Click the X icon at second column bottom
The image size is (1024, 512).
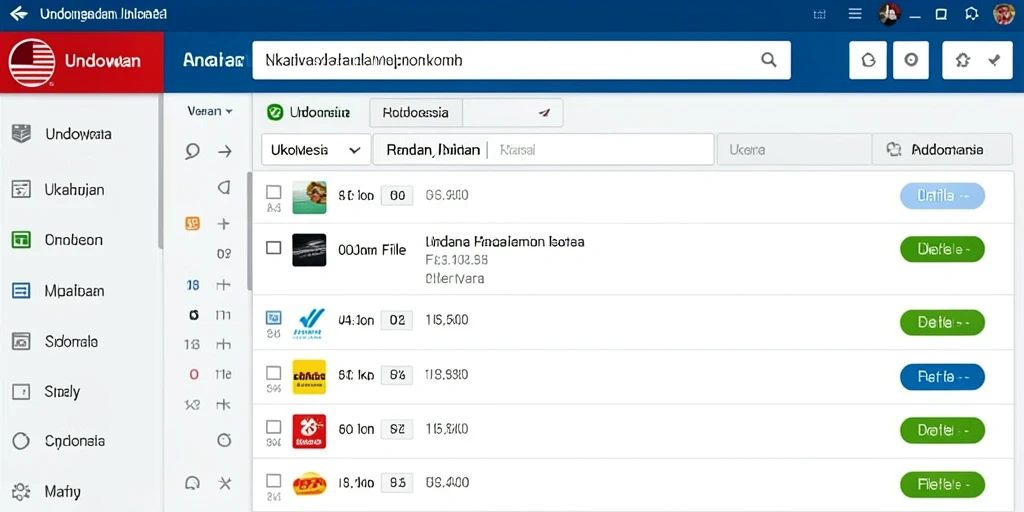(225, 483)
